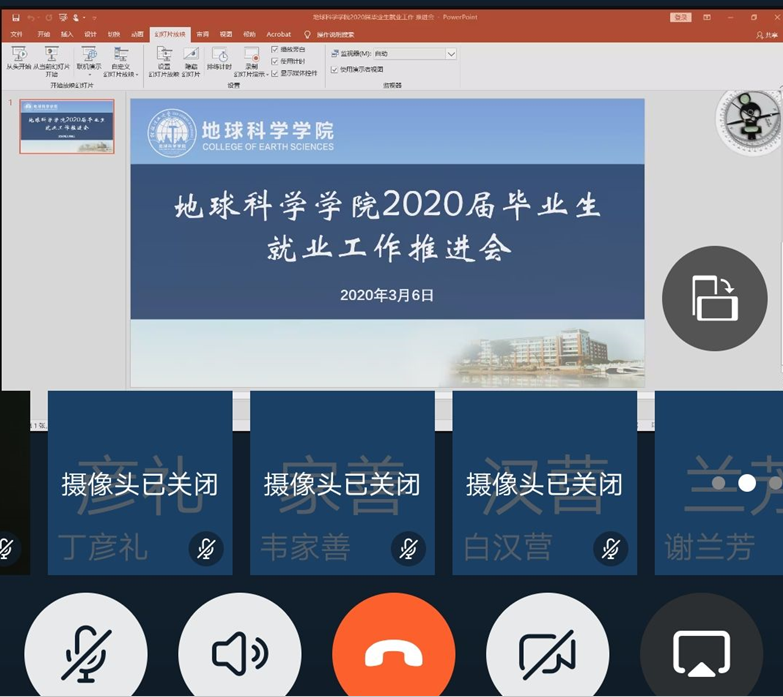
Task: Mute the microphone in call controls
Action: [86, 653]
